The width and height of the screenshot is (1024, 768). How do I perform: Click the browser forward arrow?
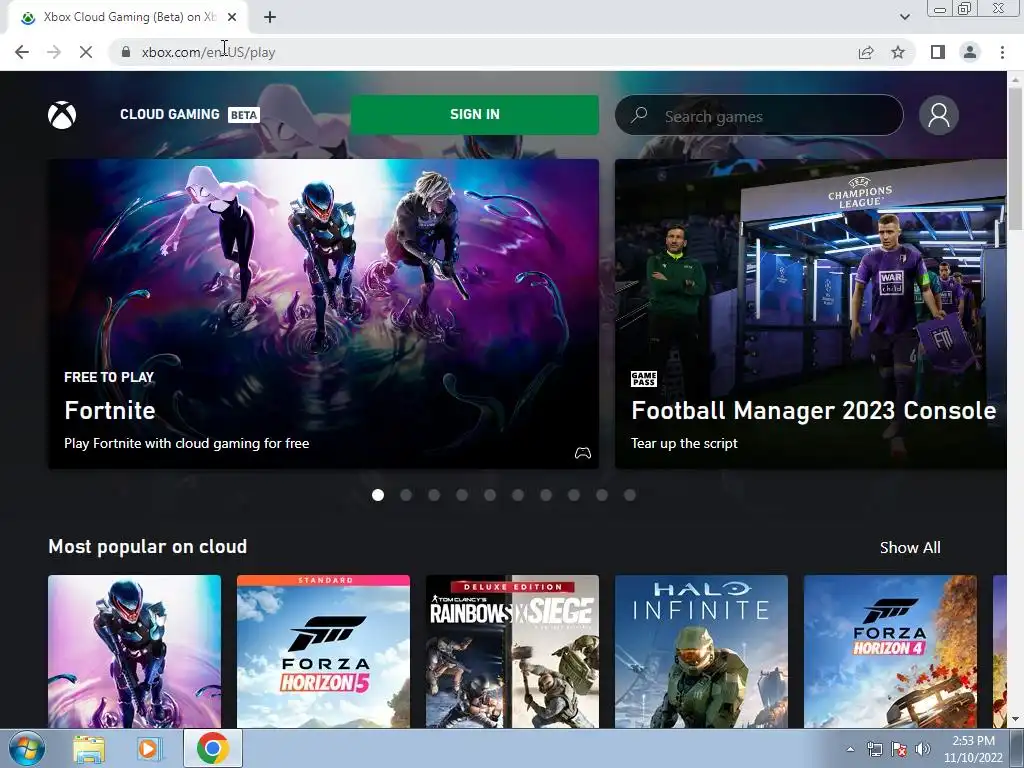(x=54, y=52)
